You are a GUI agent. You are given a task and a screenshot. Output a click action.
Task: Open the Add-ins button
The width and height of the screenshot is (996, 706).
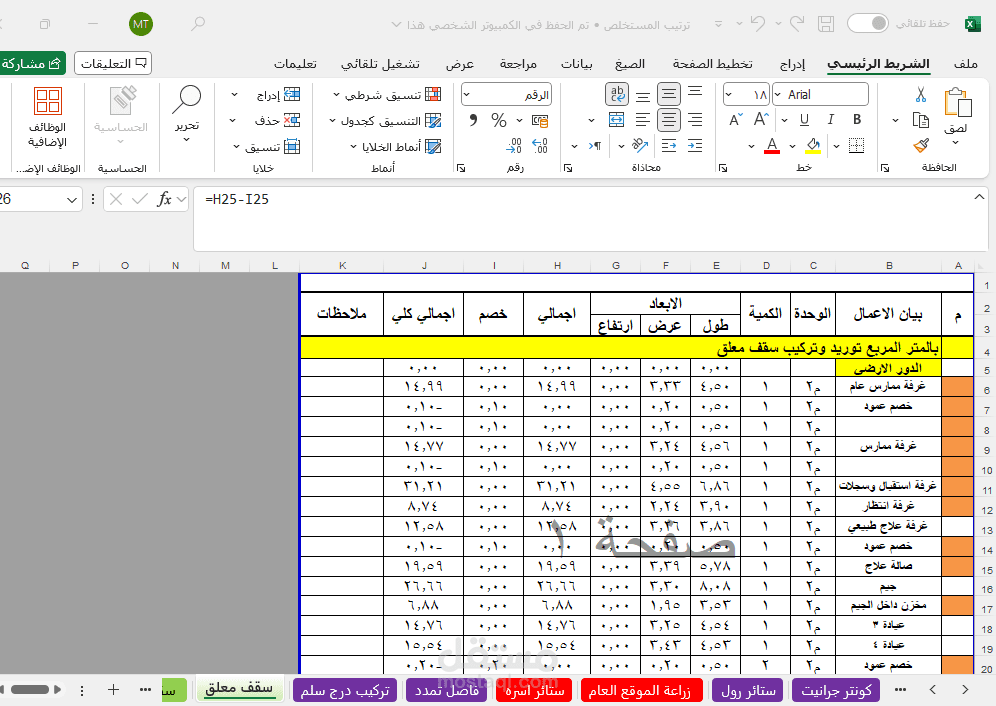(x=48, y=118)
